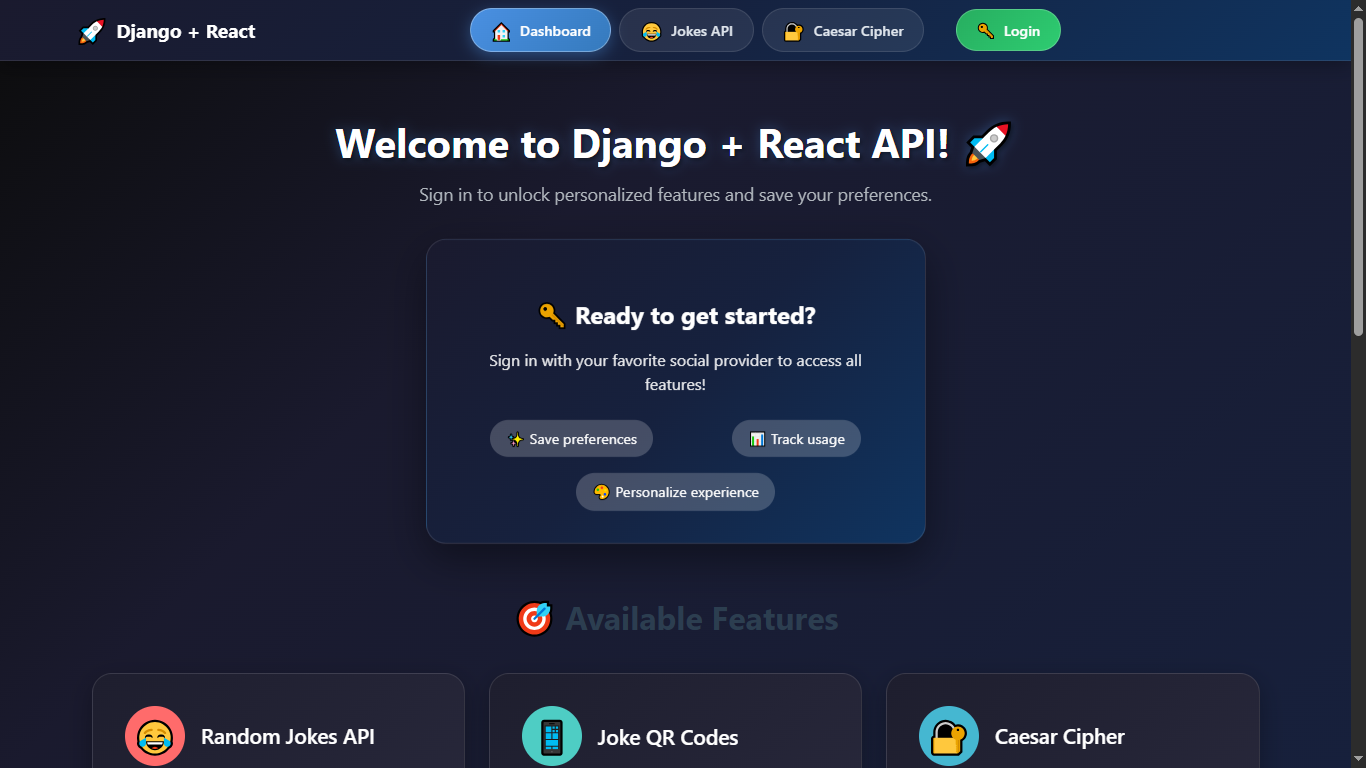
Task: Select the house icon on Dashboard button
Action: pyautogui.click(x=500, y=30)
